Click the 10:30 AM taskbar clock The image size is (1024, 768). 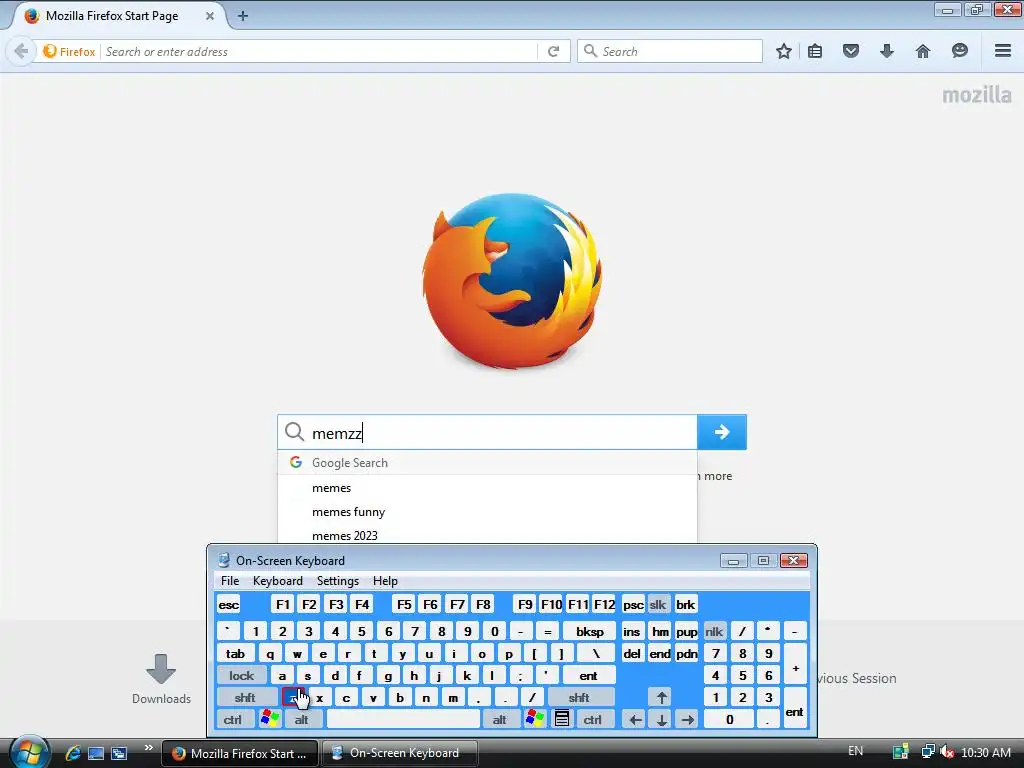click(x=986, y=752)
